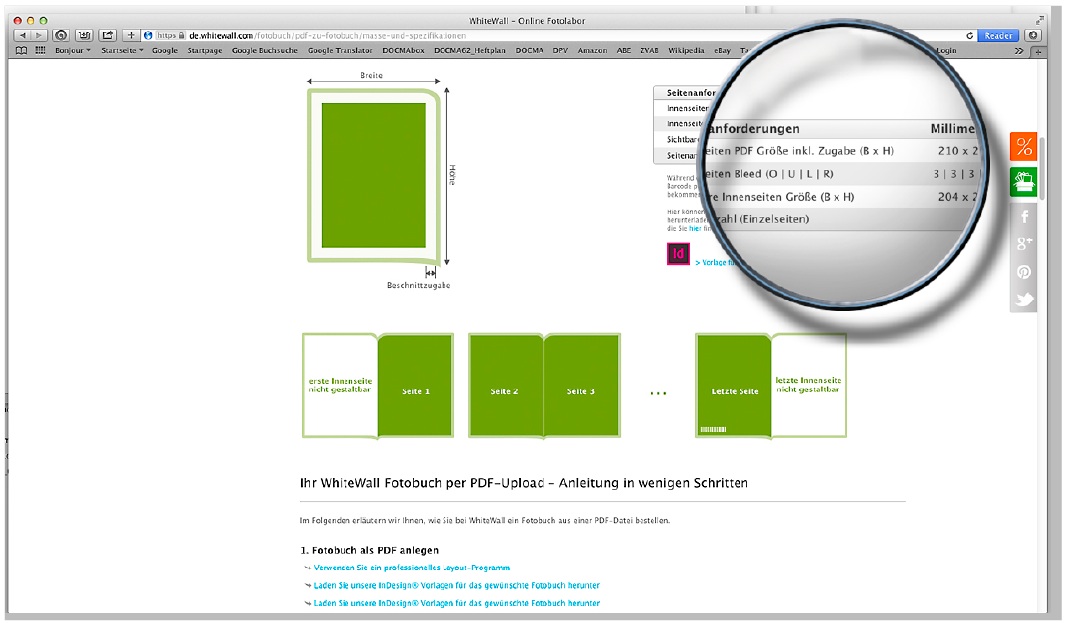Open the DOCMA bookmark

click(x=529, y=50)
